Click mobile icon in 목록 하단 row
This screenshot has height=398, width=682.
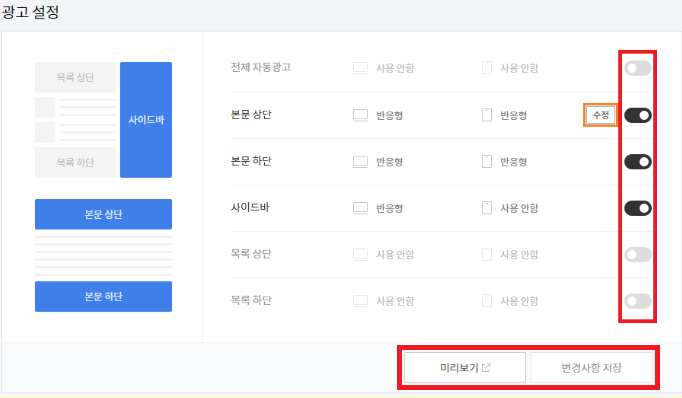click(487, 301)
